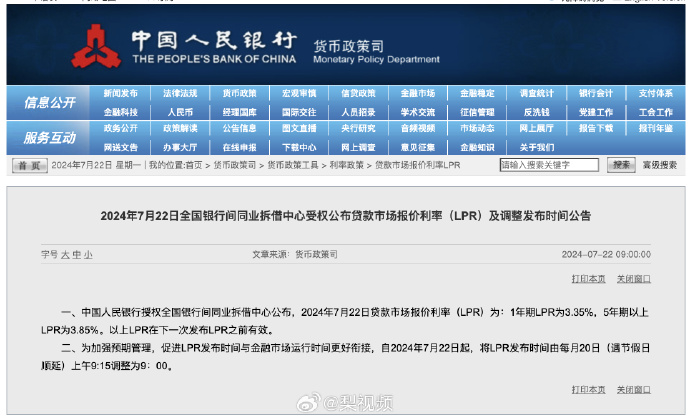Focus the search keyword input field

click(x=551, y=165)
